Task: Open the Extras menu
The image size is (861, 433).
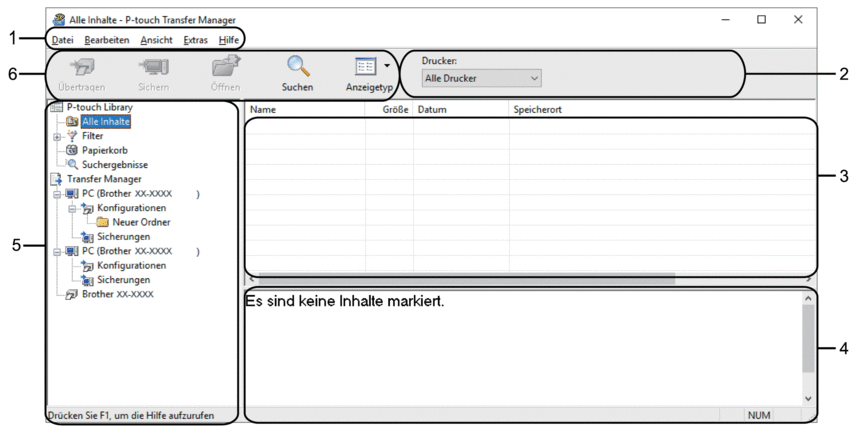Action: 195,40
